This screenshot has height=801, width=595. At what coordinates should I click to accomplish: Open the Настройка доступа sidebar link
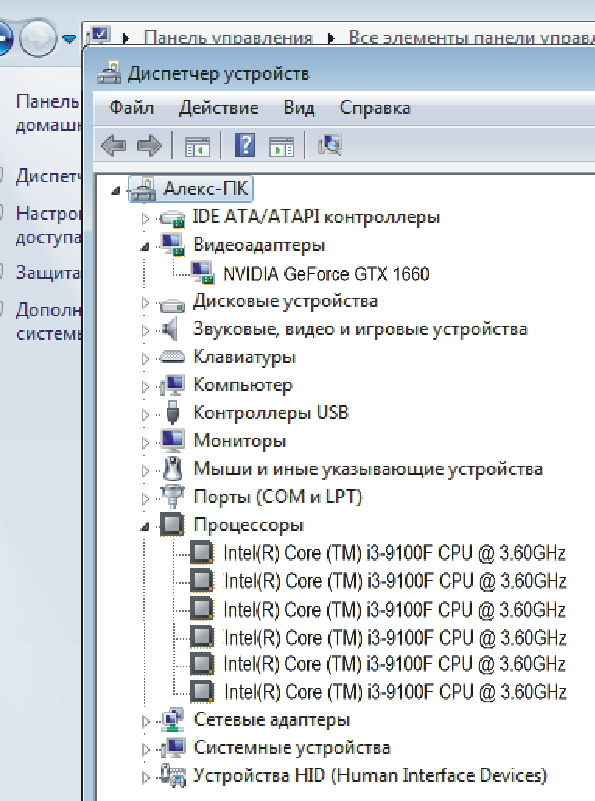click(48, 225)
